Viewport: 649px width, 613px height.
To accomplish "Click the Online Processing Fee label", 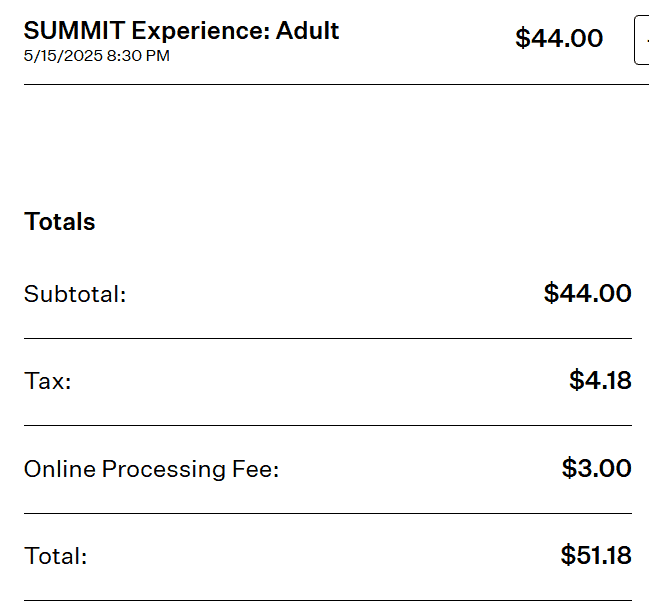I will 151,469.
